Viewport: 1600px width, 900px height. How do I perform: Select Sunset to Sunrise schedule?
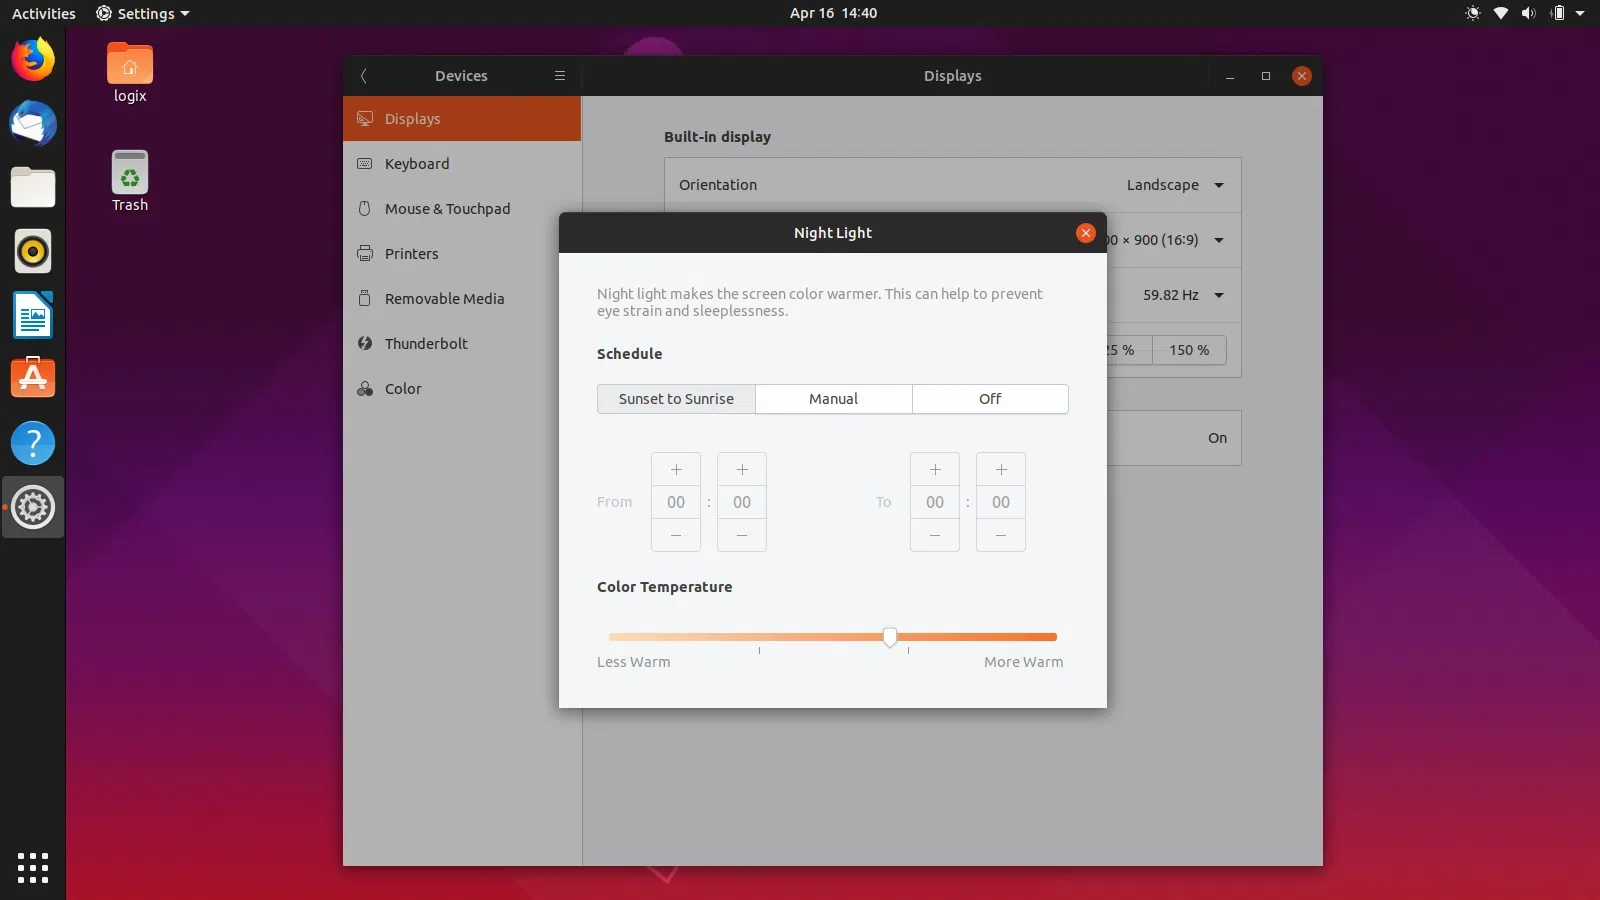676,399
